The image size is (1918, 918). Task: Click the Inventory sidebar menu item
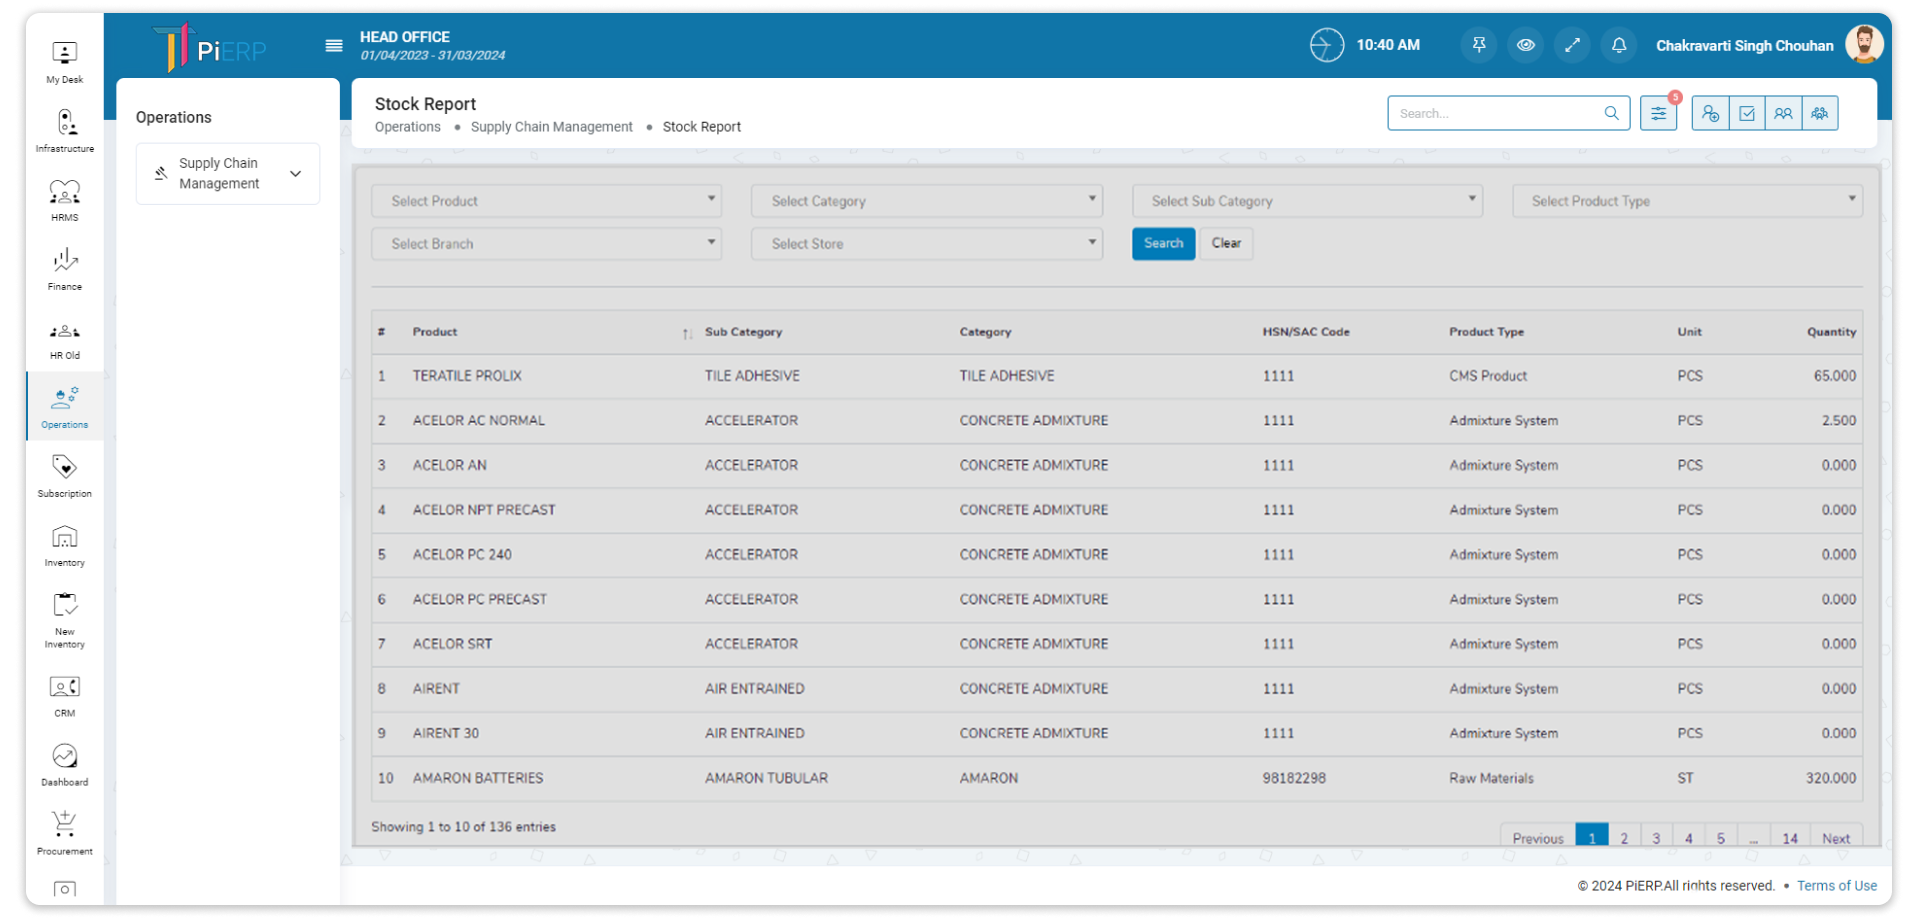(64, 546)
